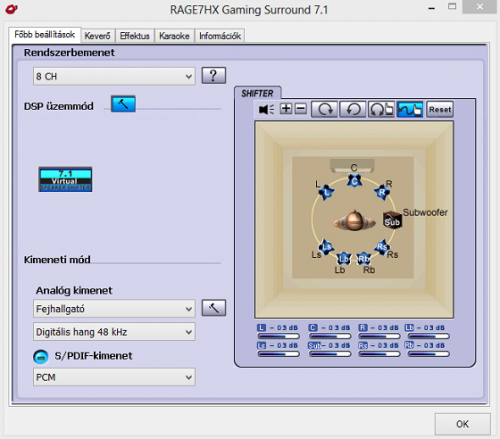Click the plus volume increase icon

286,109
